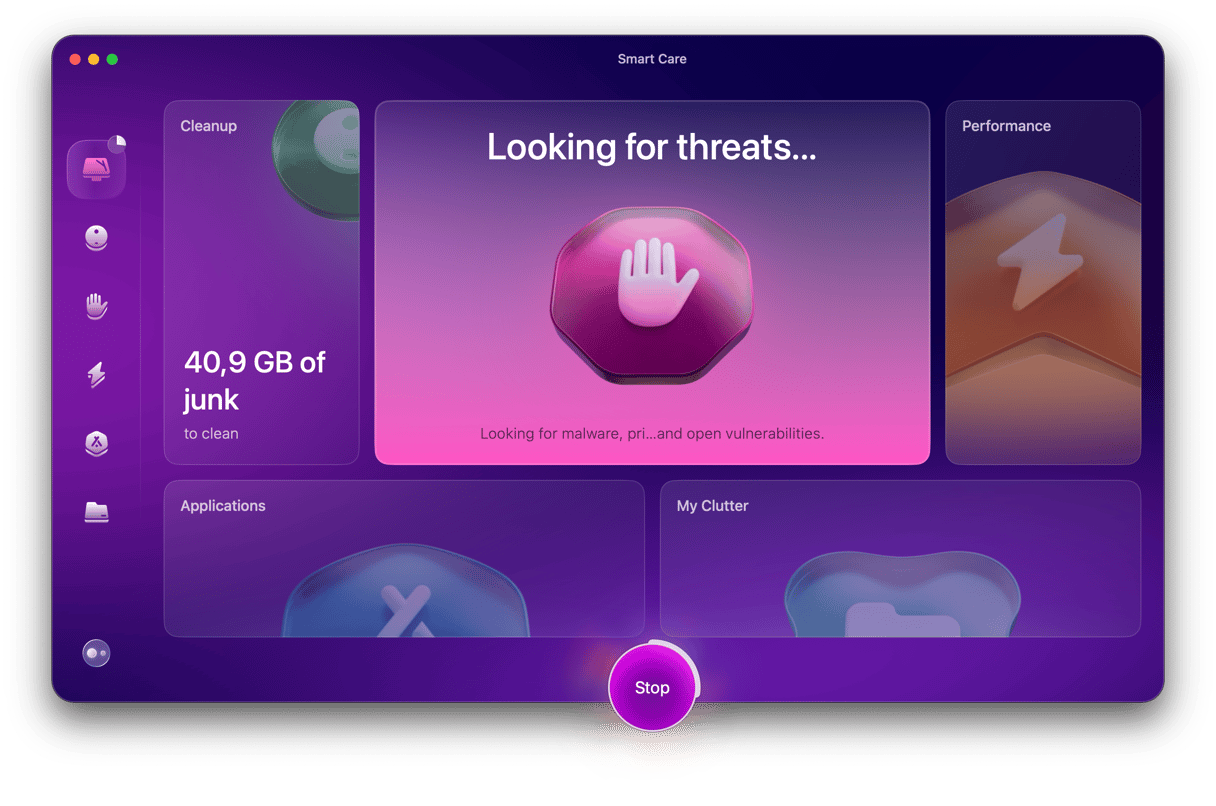1216x806 pixels.
Task: Click the 'Looking for threats...' heading
Action: 652,147
